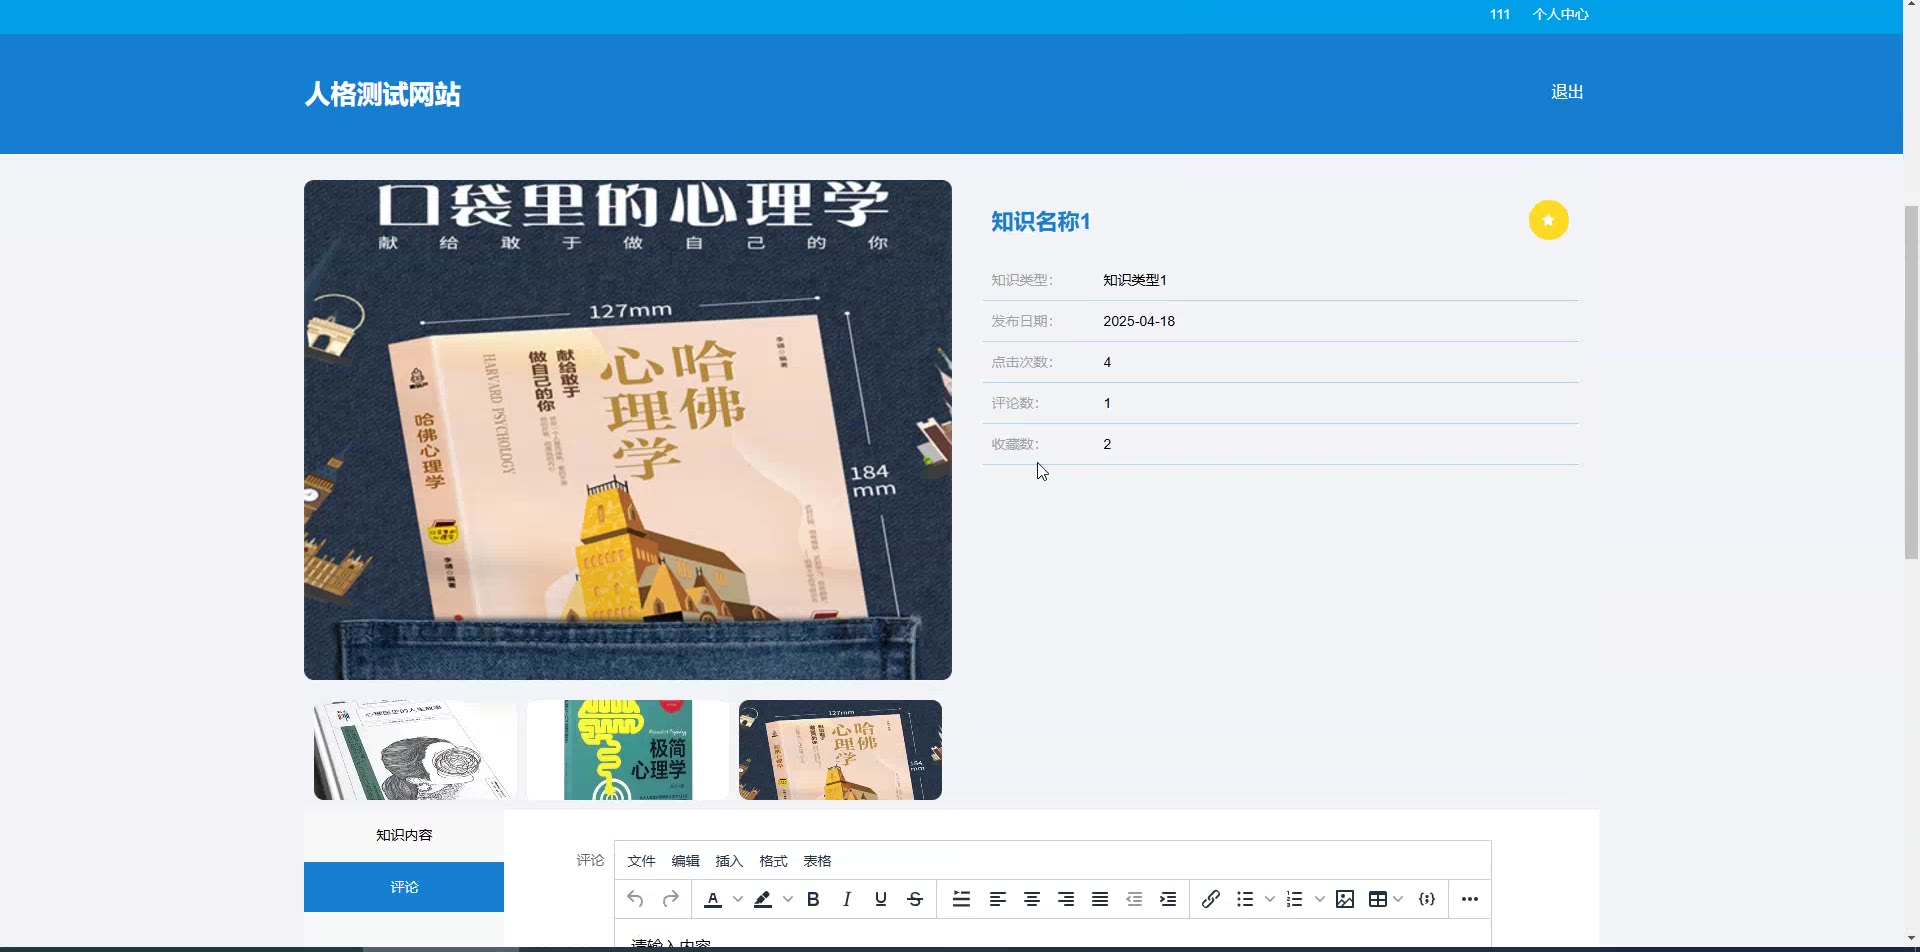Toggle bold formatting in comment editor

(x=813, y=899)
